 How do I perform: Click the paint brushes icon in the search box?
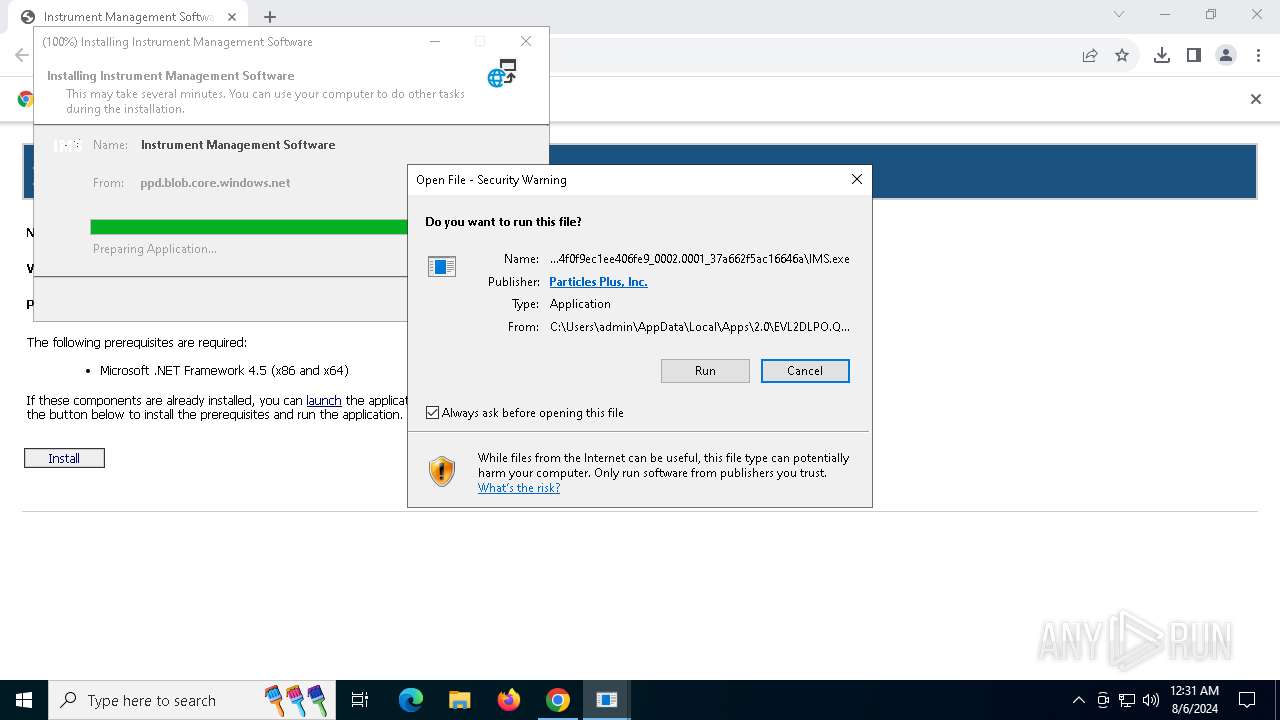[296, 700]
